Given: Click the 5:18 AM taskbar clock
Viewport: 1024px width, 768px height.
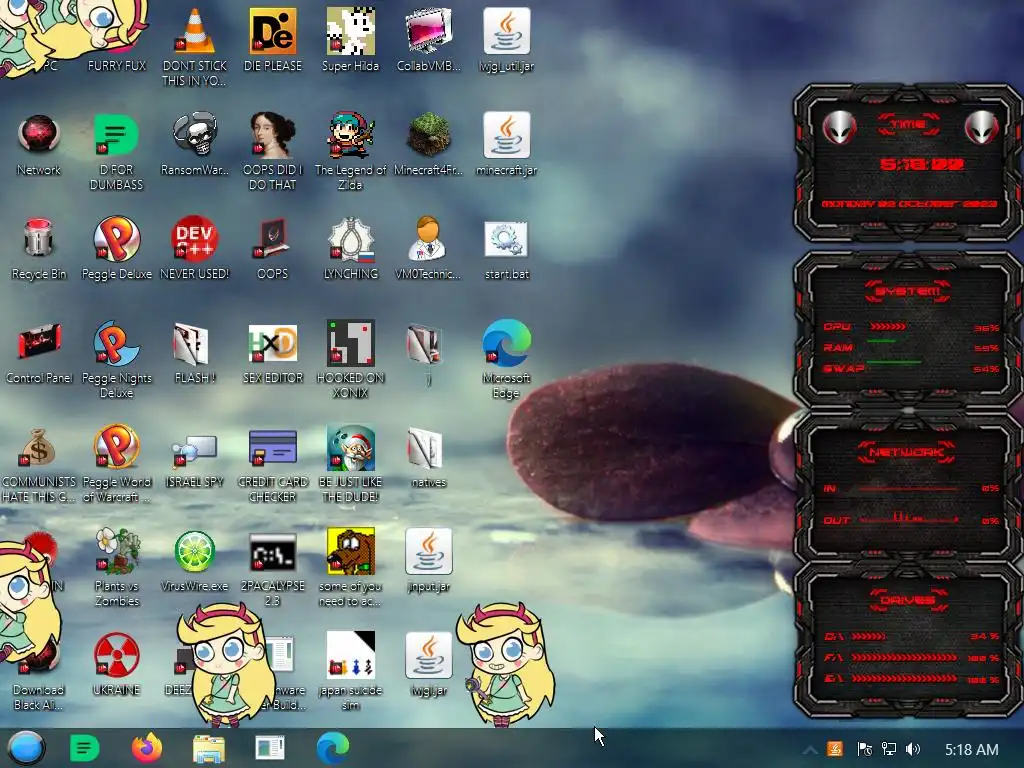Looking at the screenshot, I should (x=971, y=749).
